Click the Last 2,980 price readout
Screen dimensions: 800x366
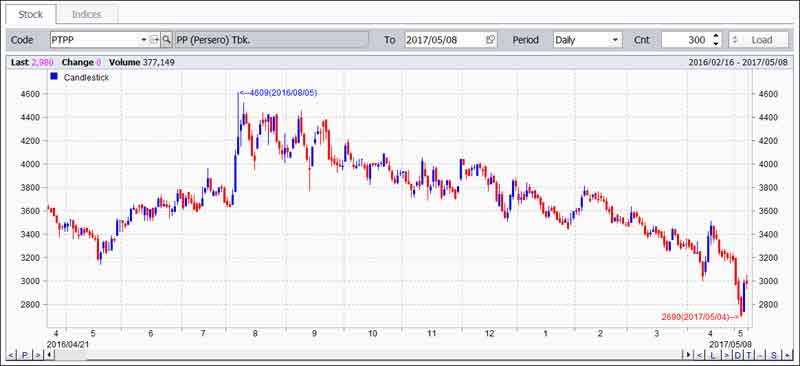[x=32, y=62]
